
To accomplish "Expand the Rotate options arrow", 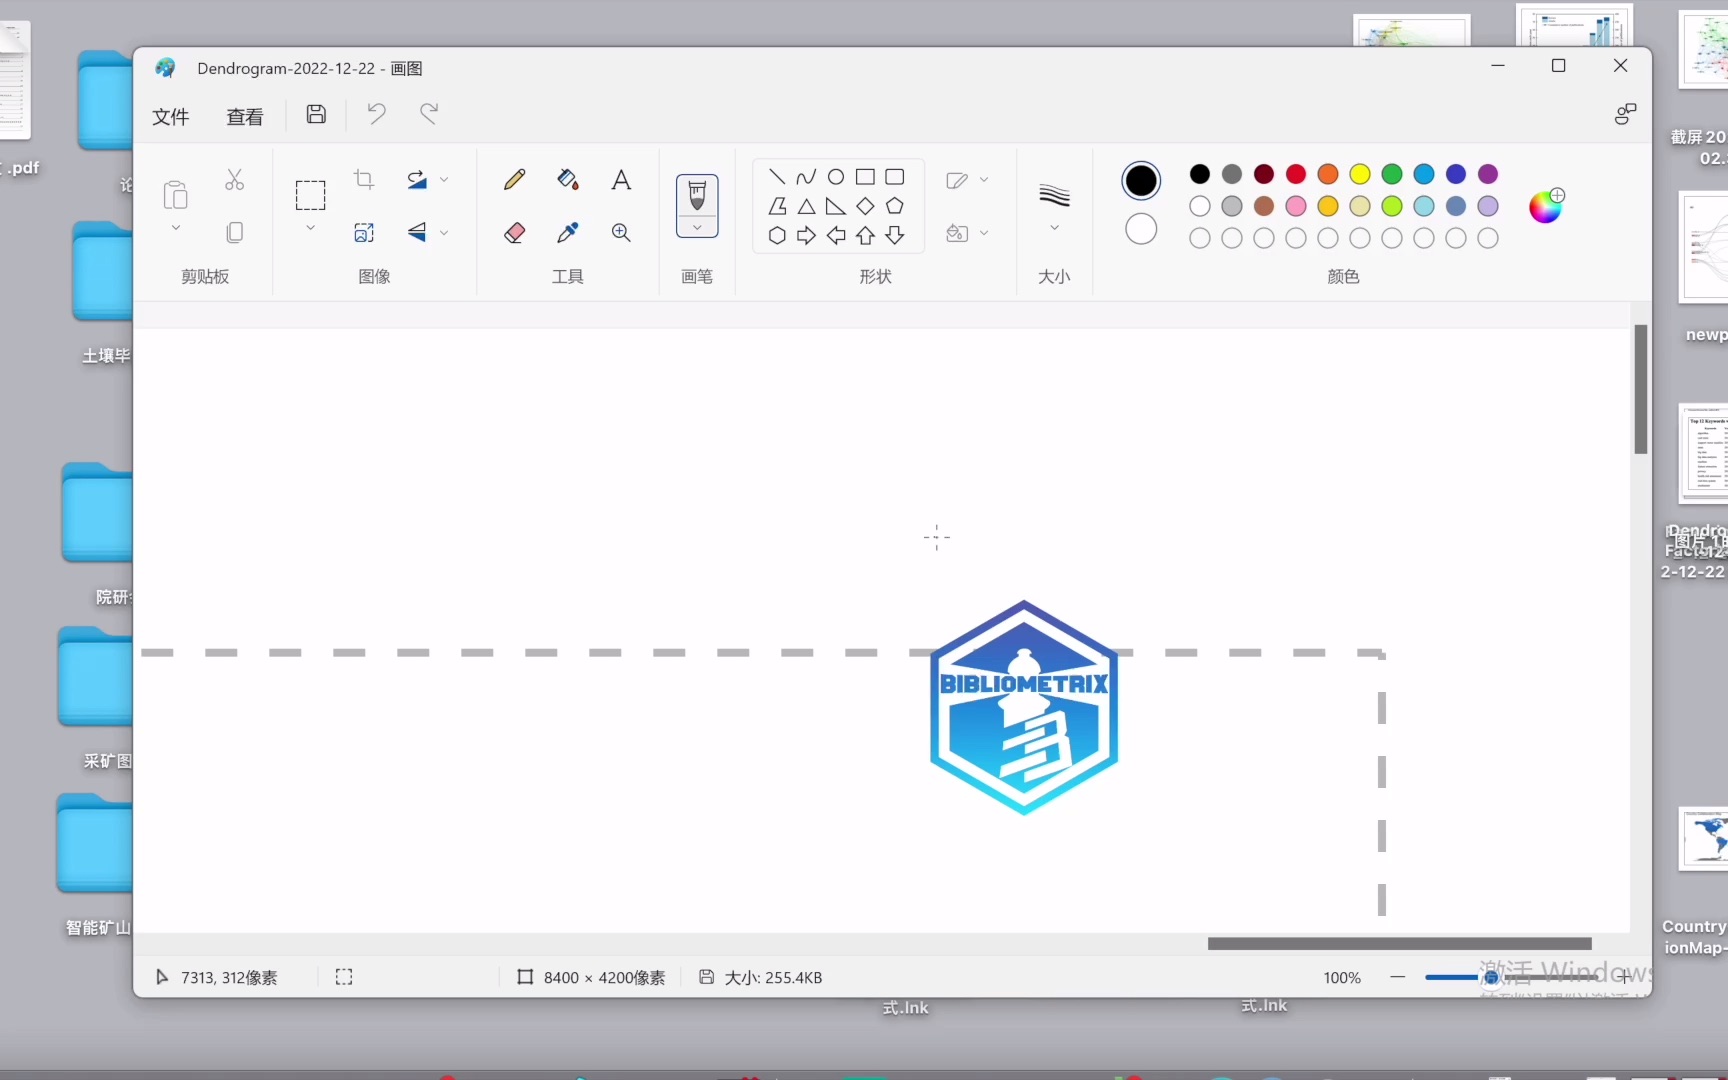I will coord(444,180).
